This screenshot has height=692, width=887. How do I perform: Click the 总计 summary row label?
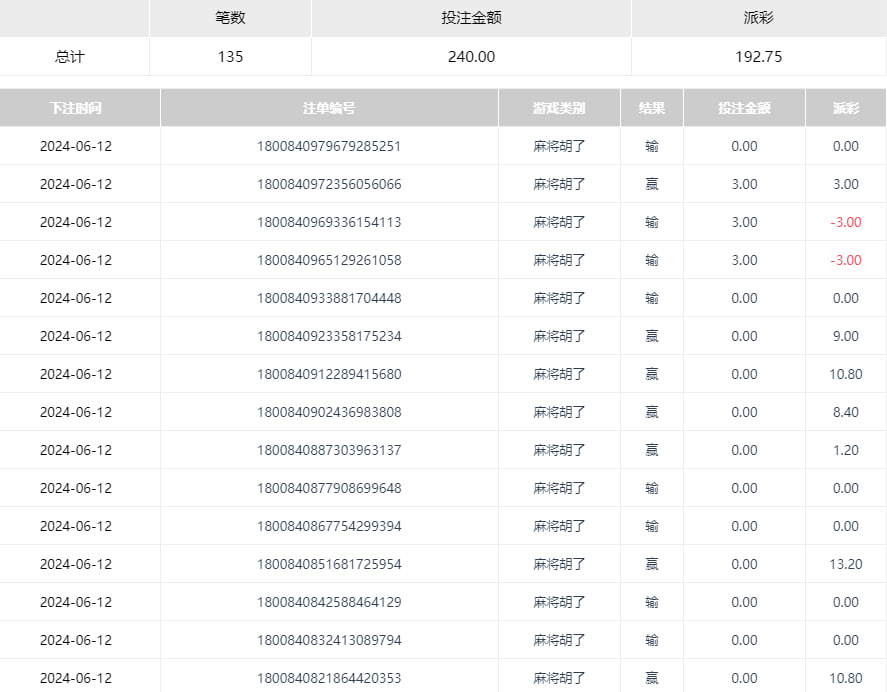click(70, 57)
